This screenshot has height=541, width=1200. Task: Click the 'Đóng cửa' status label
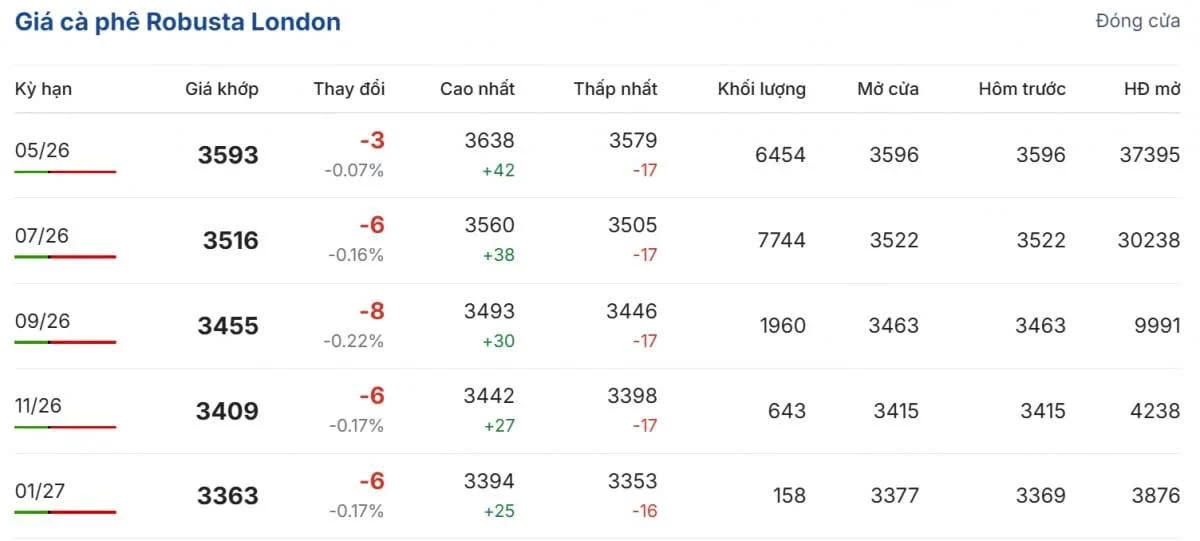pyautogui.click(x=1137, y=21)
